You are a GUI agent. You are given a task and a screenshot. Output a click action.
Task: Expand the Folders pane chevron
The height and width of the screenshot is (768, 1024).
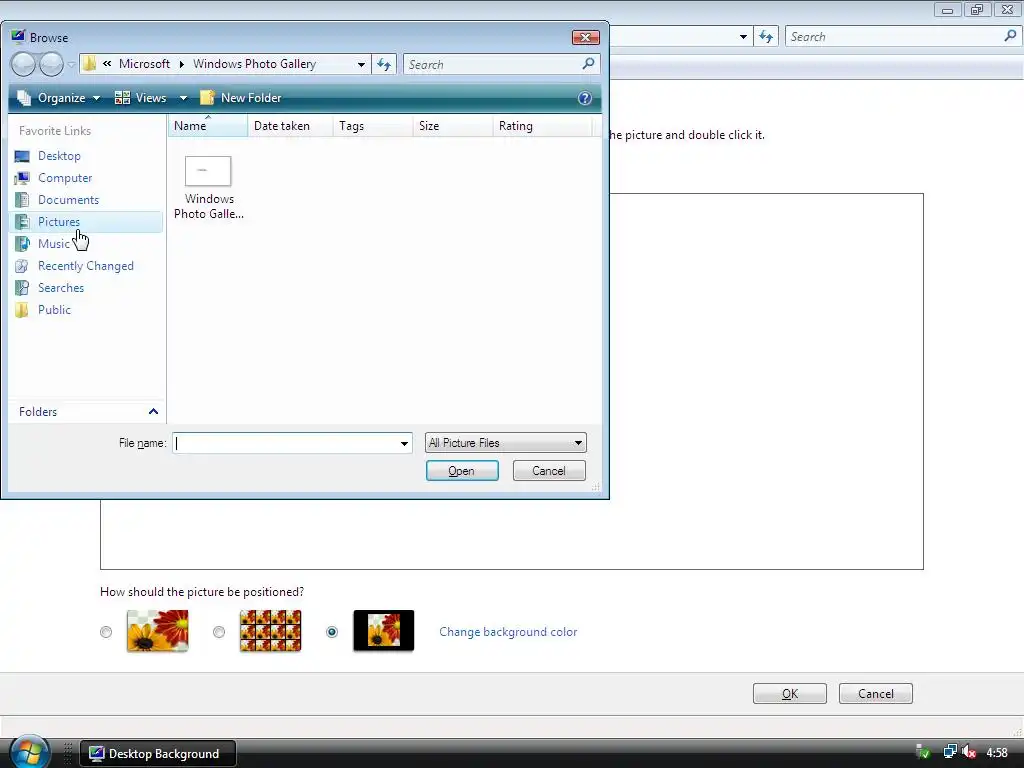pyautogui.click(x=153, y=411)
